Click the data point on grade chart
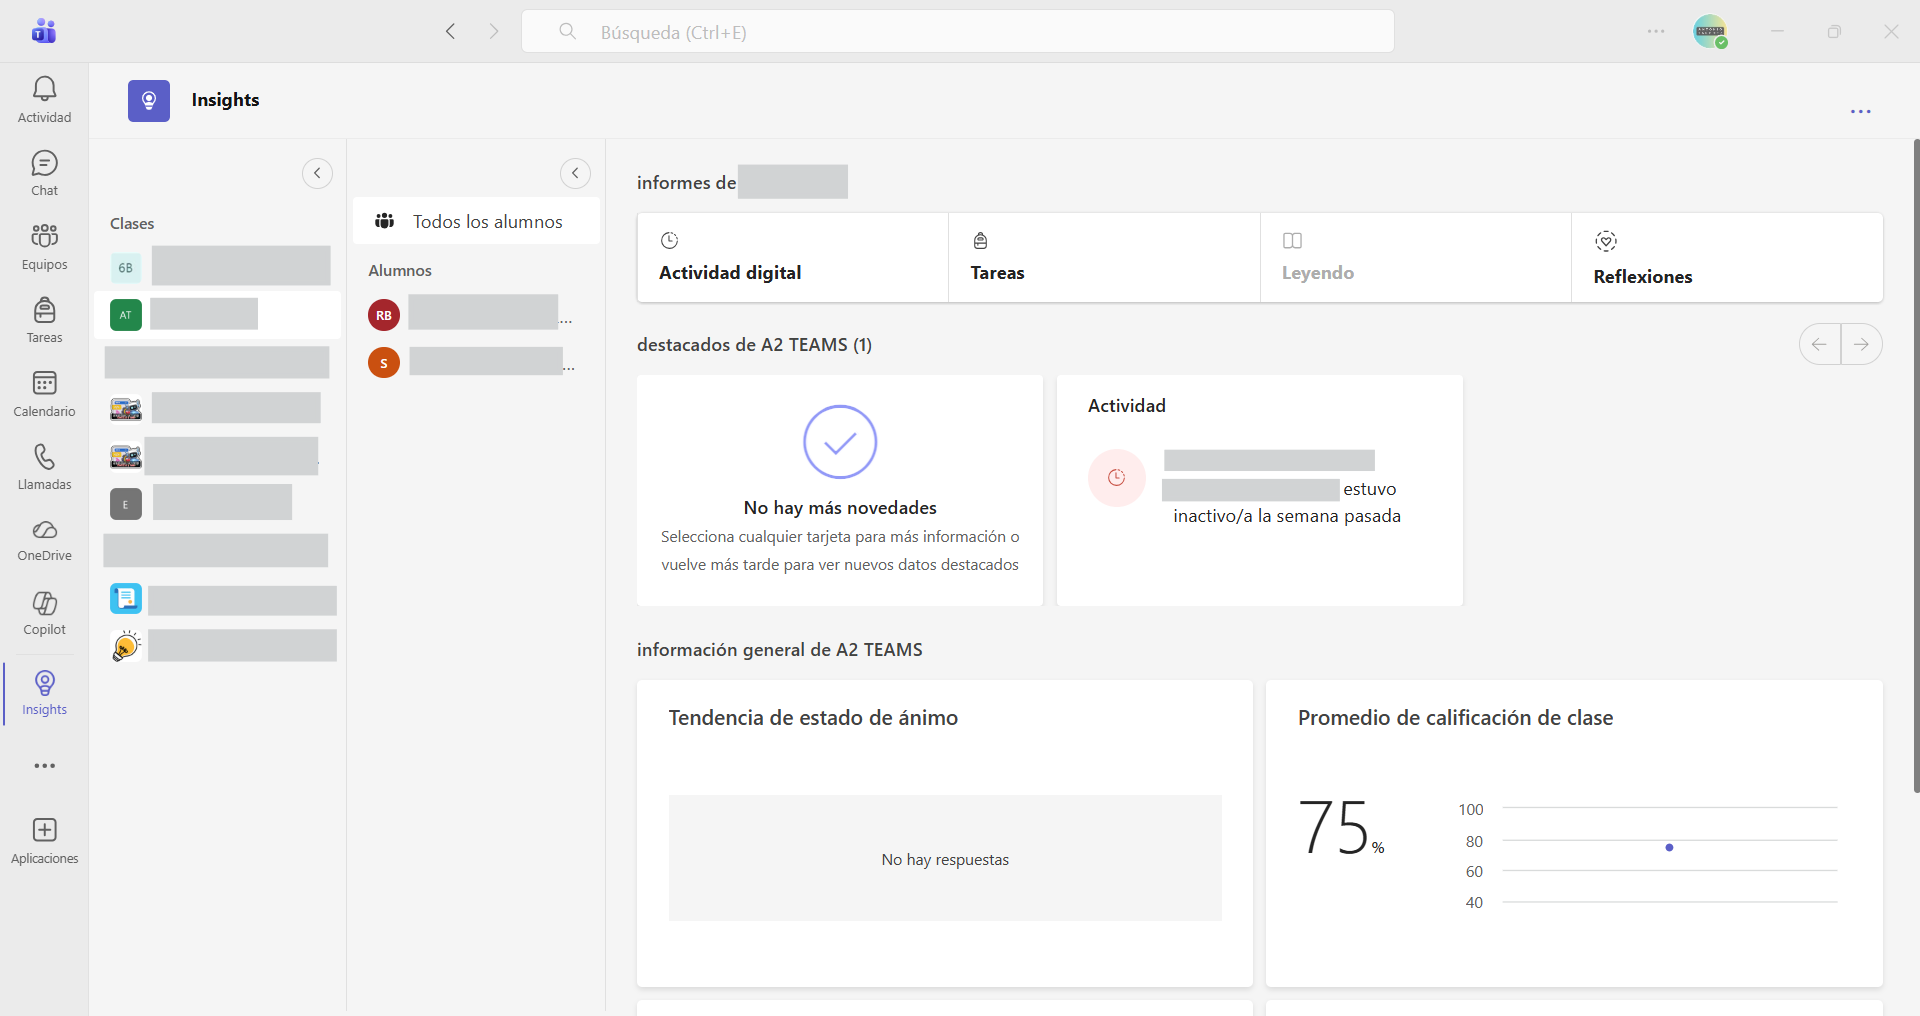Image resolution: width=1920 pixels, height=1016 pixels. coord(1669,848)
